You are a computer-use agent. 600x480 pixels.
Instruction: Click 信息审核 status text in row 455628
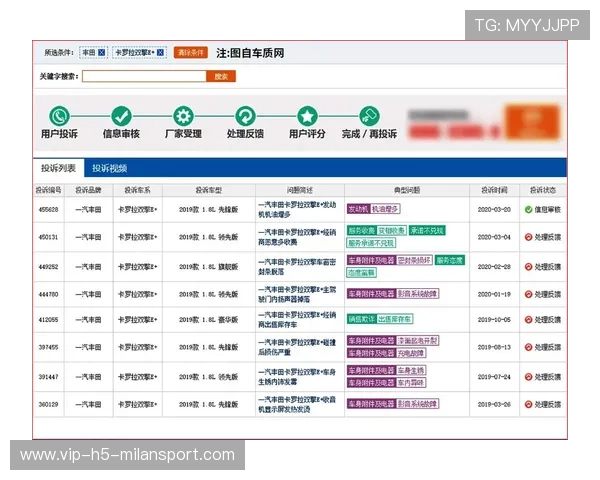coord(548,209)
